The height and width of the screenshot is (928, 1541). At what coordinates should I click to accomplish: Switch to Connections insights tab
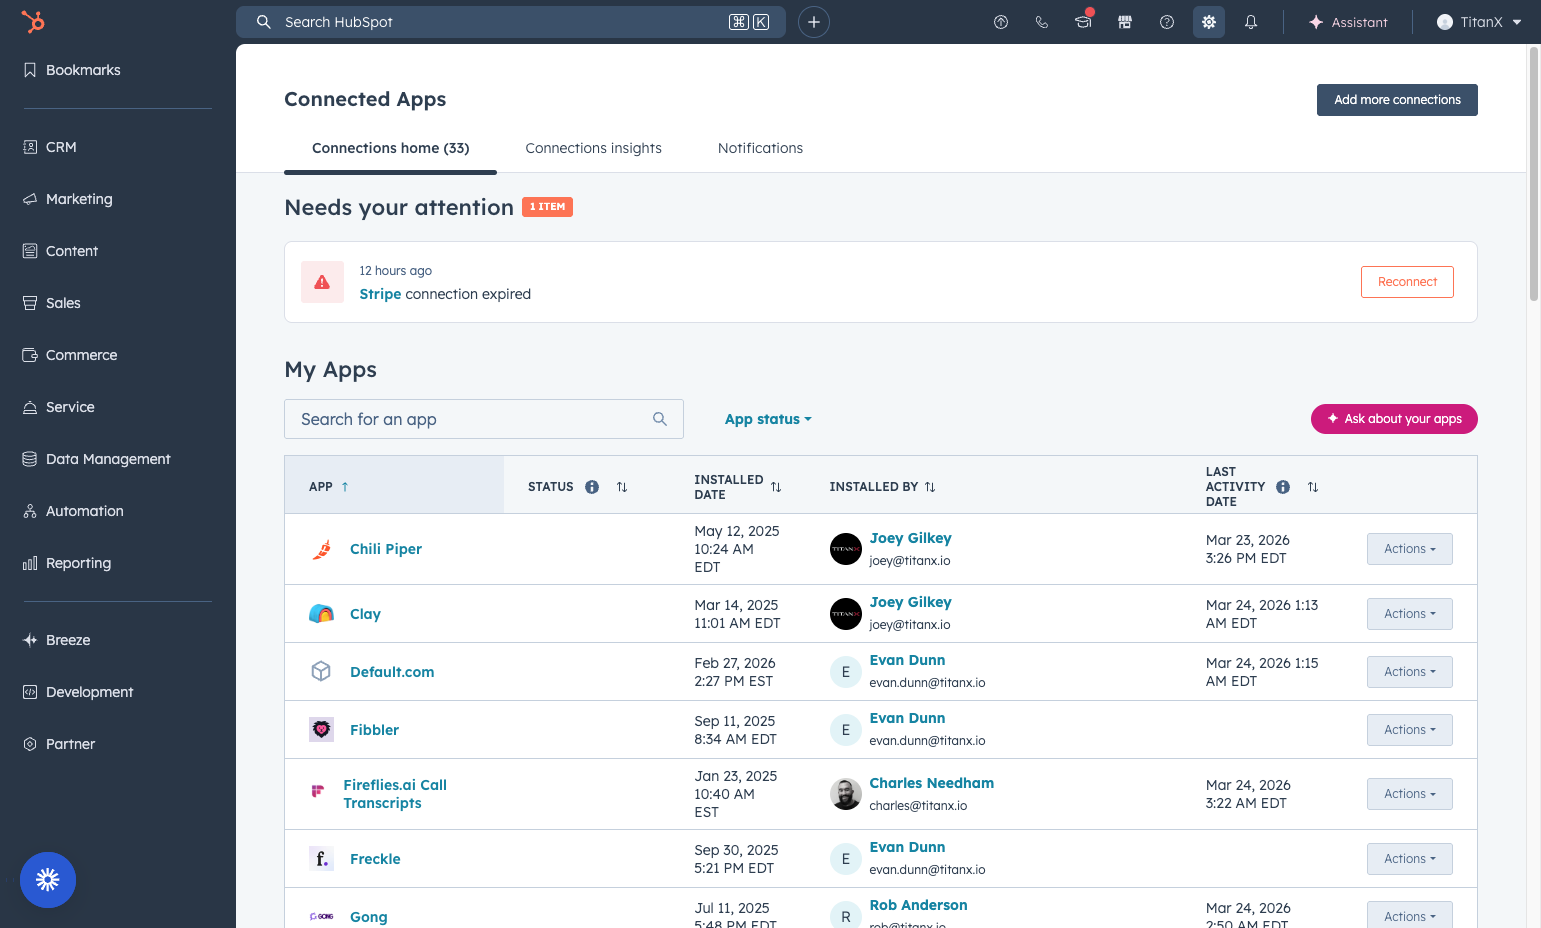594,148
